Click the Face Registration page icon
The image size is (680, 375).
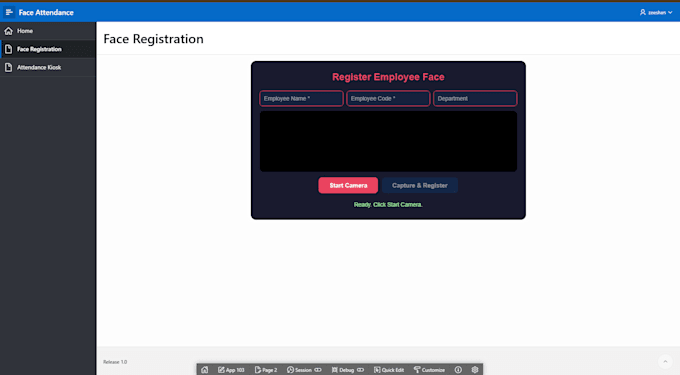(8, 49)
